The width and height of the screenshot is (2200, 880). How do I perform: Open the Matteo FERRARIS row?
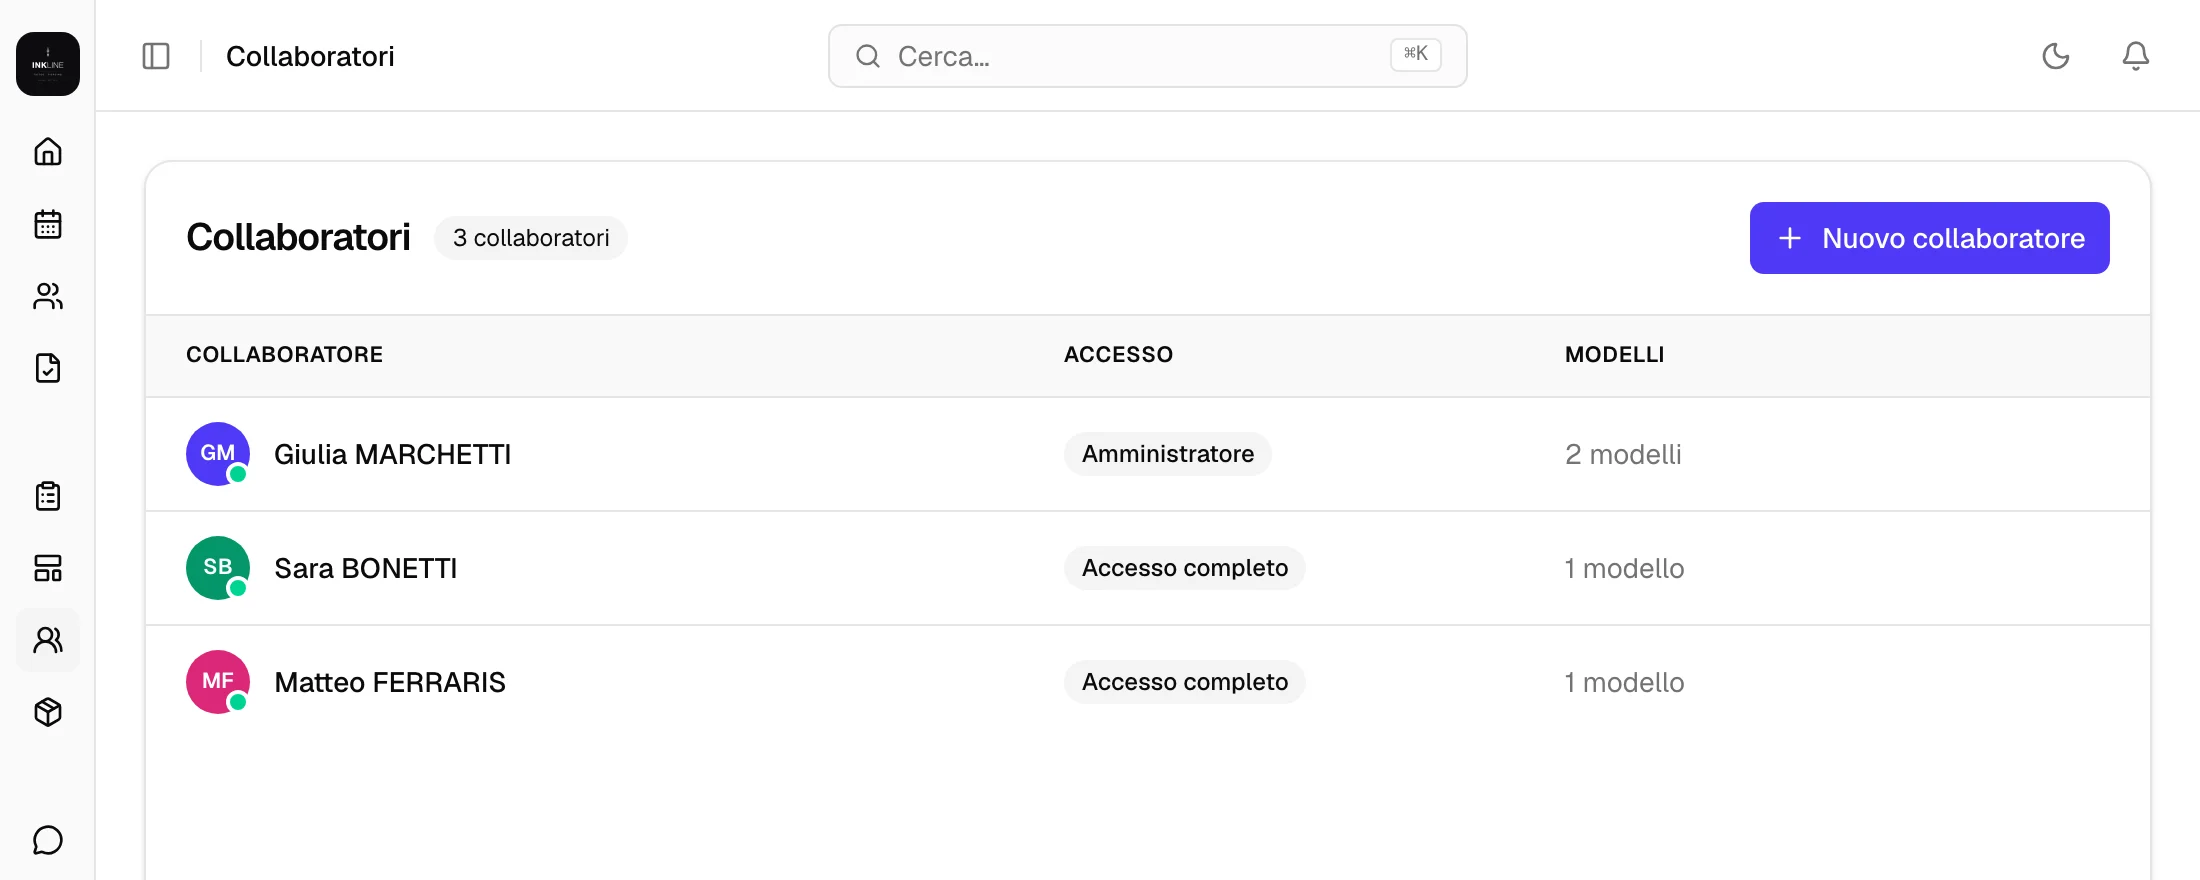pyautogui.click(x=1148, y=682)
